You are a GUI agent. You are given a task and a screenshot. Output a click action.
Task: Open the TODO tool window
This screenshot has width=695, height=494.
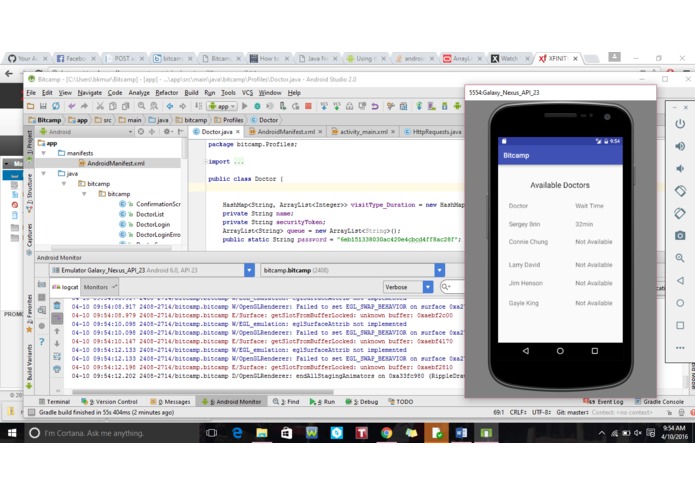pyautogui.click(x=401, y=401)
